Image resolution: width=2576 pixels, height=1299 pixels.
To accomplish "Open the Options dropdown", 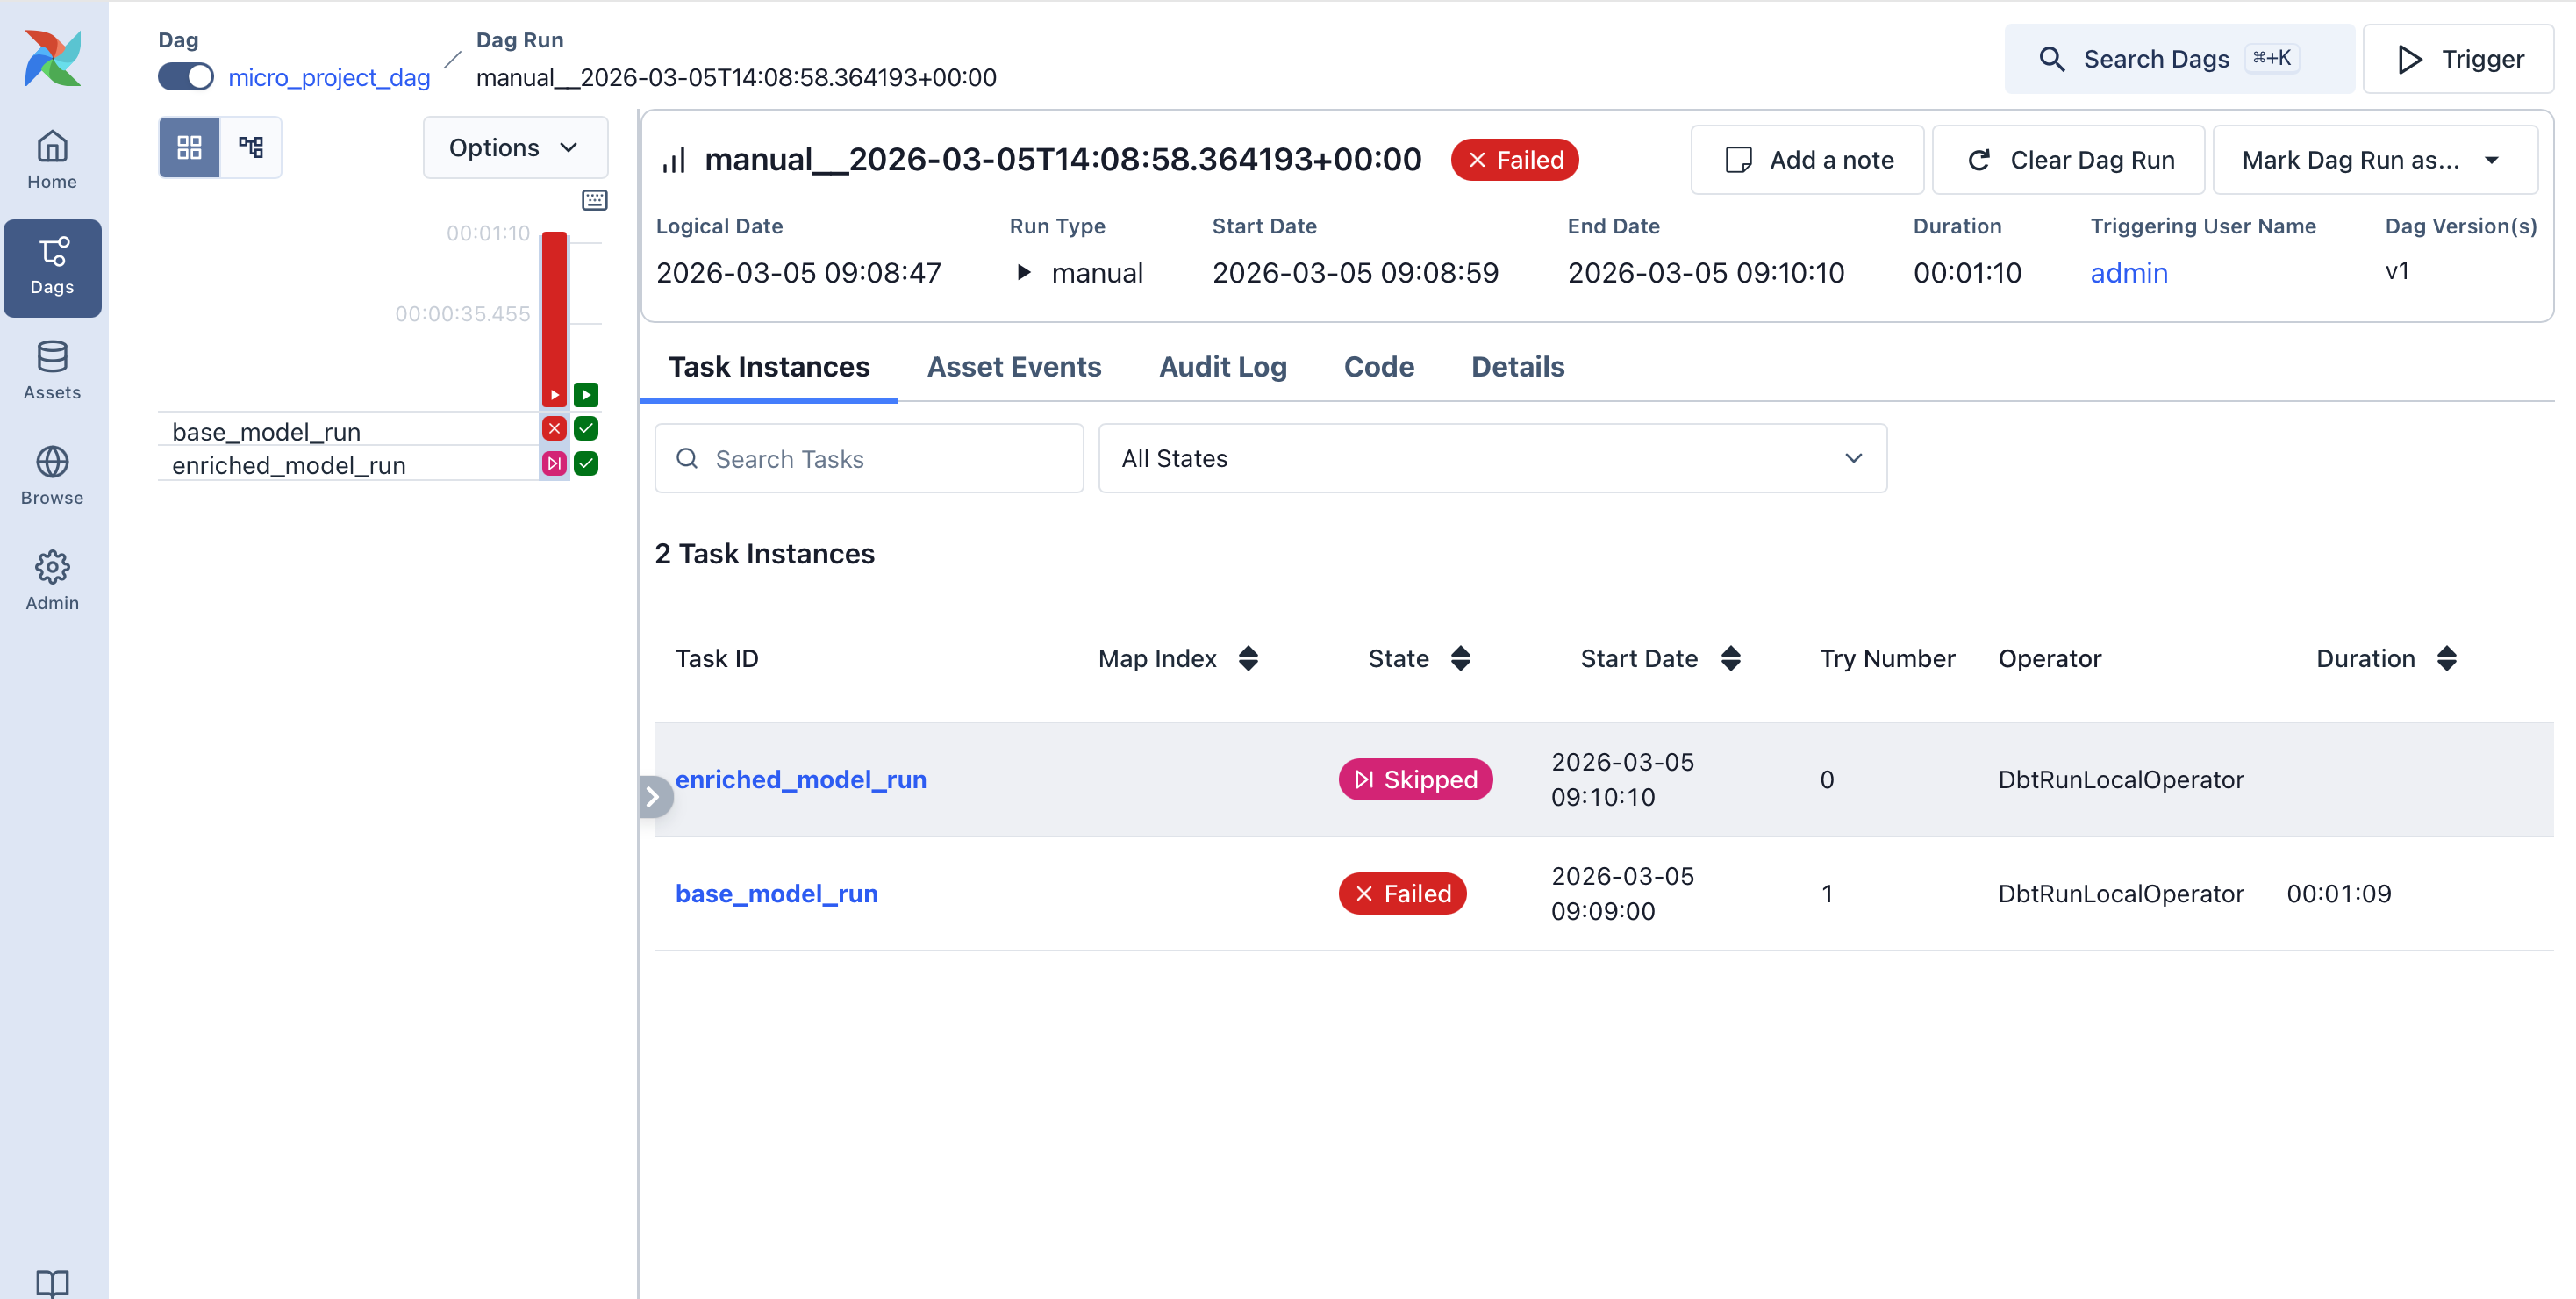I will coord(514,147).
